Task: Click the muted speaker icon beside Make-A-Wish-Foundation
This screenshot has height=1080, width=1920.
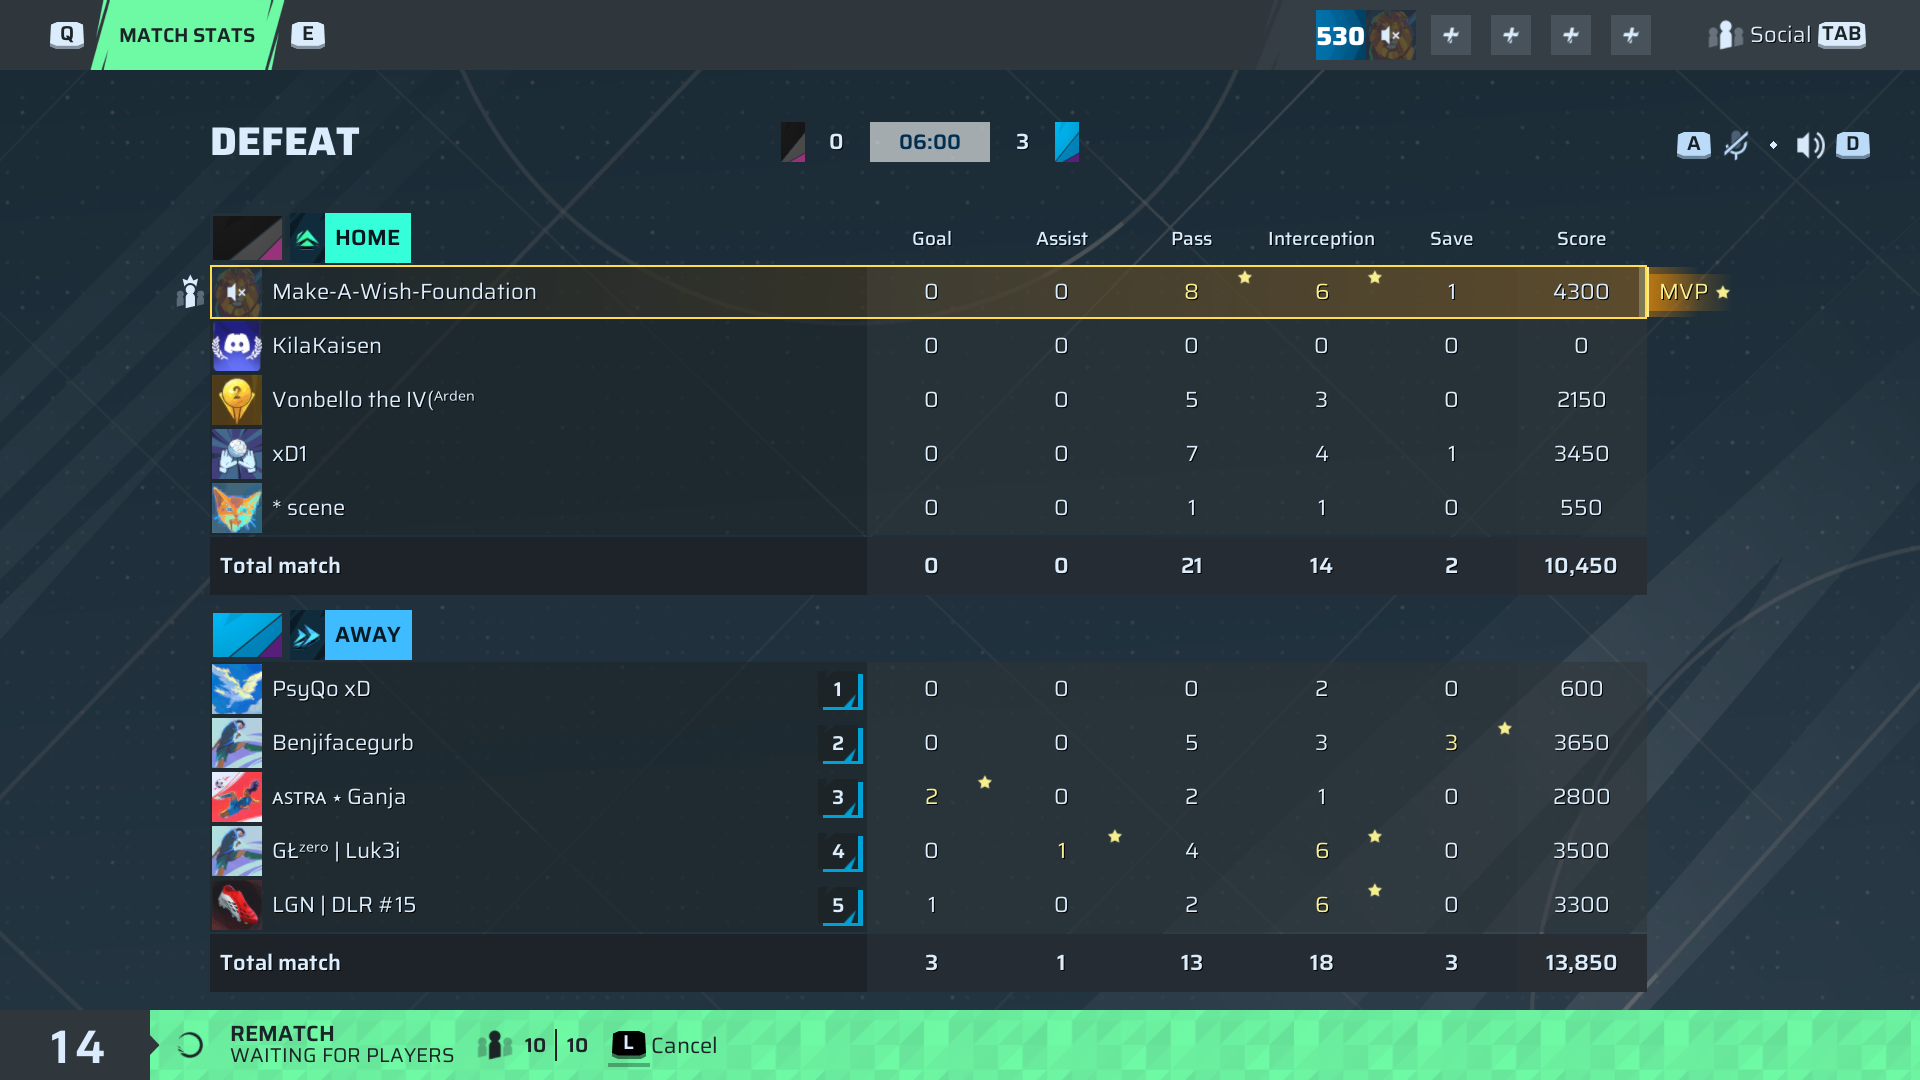Action: (x=236, y=292)
